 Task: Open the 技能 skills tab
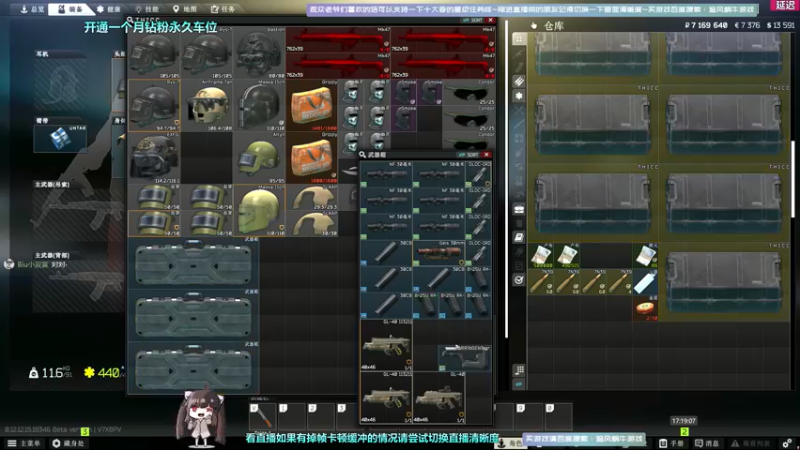[x=146, y=9]
